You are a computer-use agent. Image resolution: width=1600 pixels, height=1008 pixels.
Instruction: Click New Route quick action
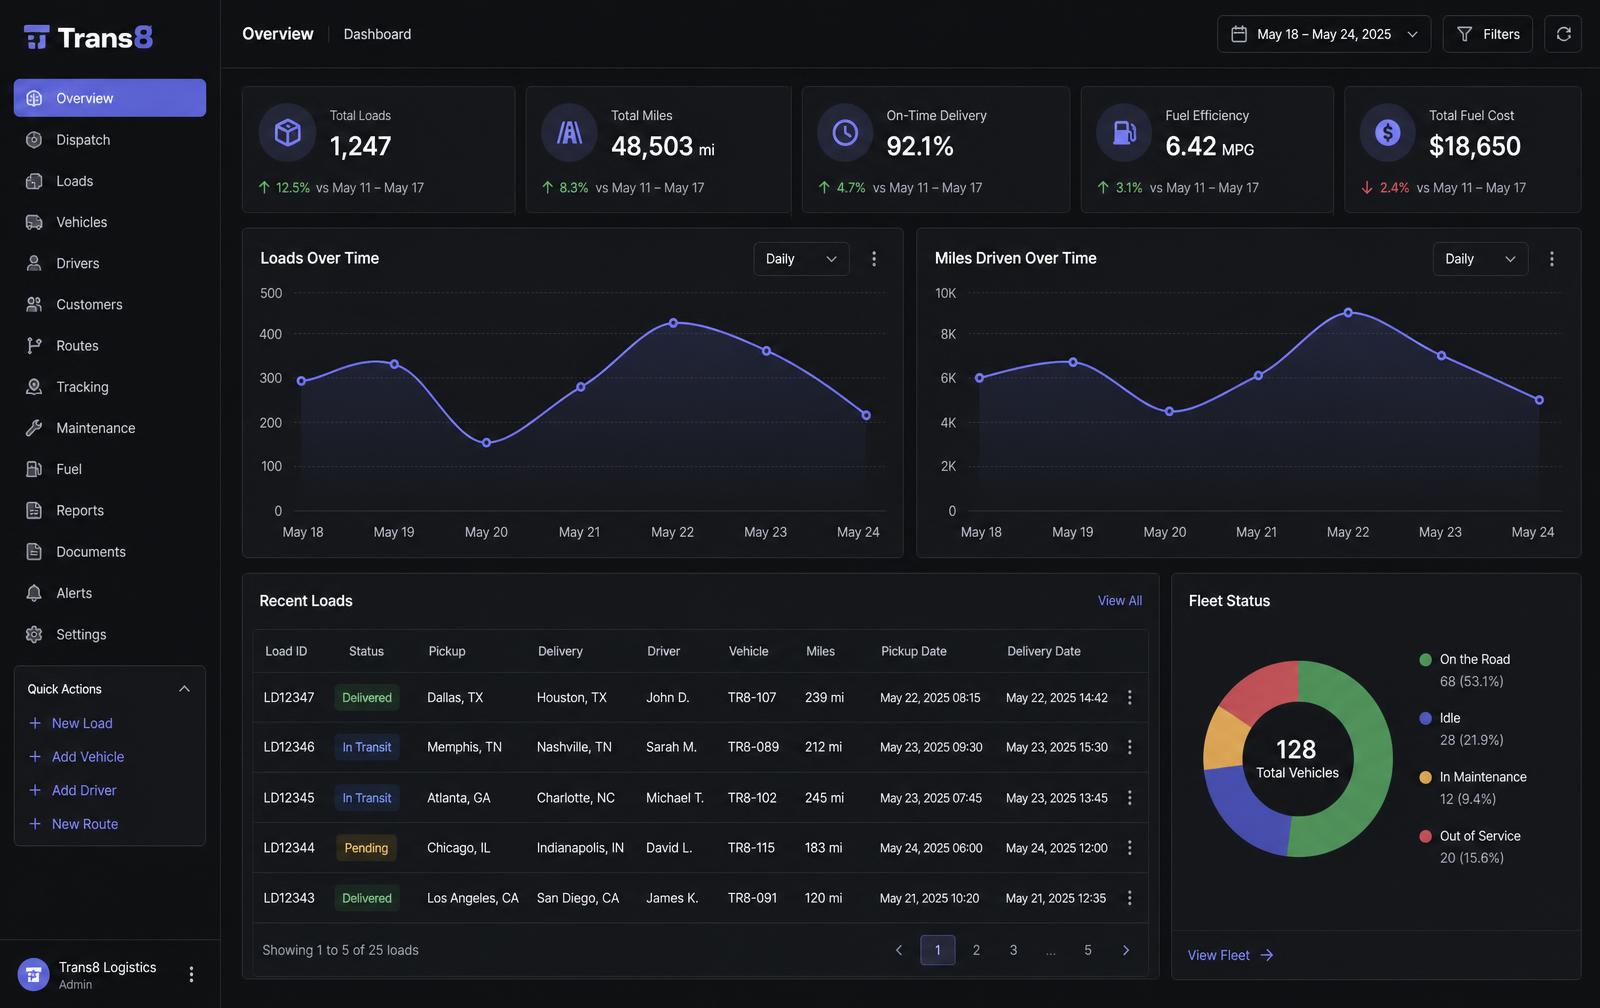point(73,824)
